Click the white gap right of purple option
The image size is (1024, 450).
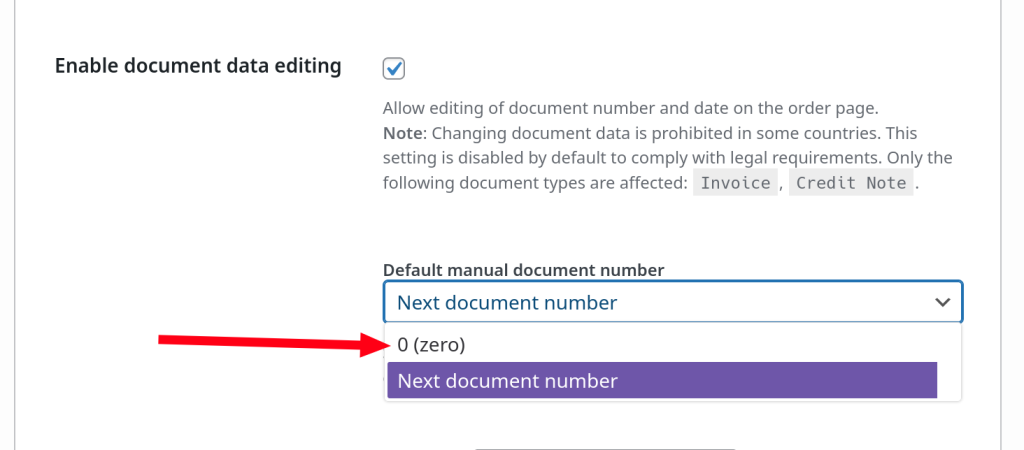pos(948,381)
